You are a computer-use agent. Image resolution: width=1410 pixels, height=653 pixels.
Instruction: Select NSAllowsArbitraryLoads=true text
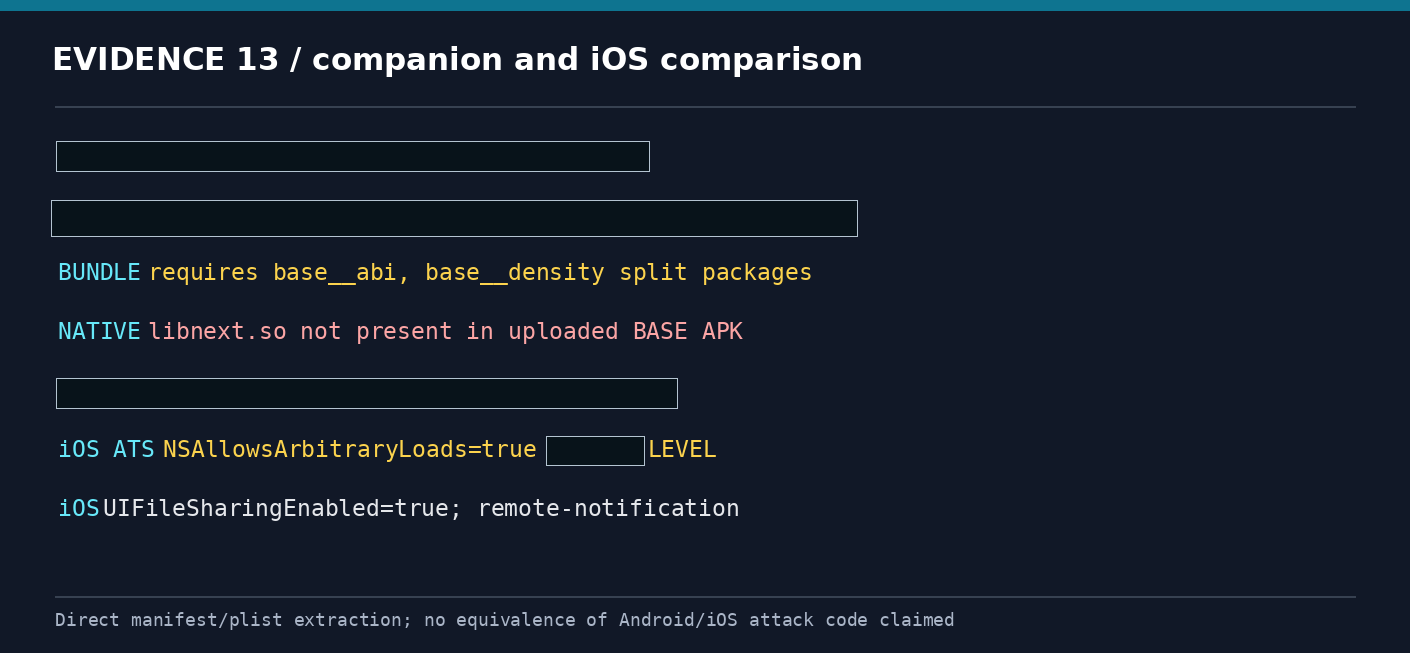[349, 450]
